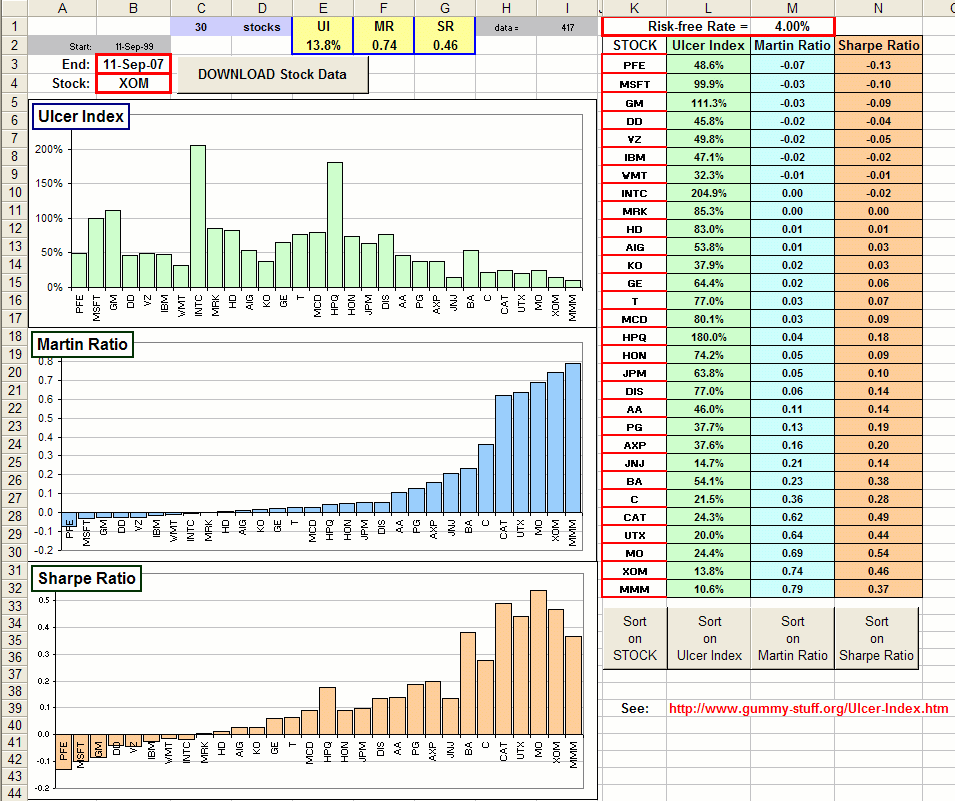Select the data count cell 417

567,27
